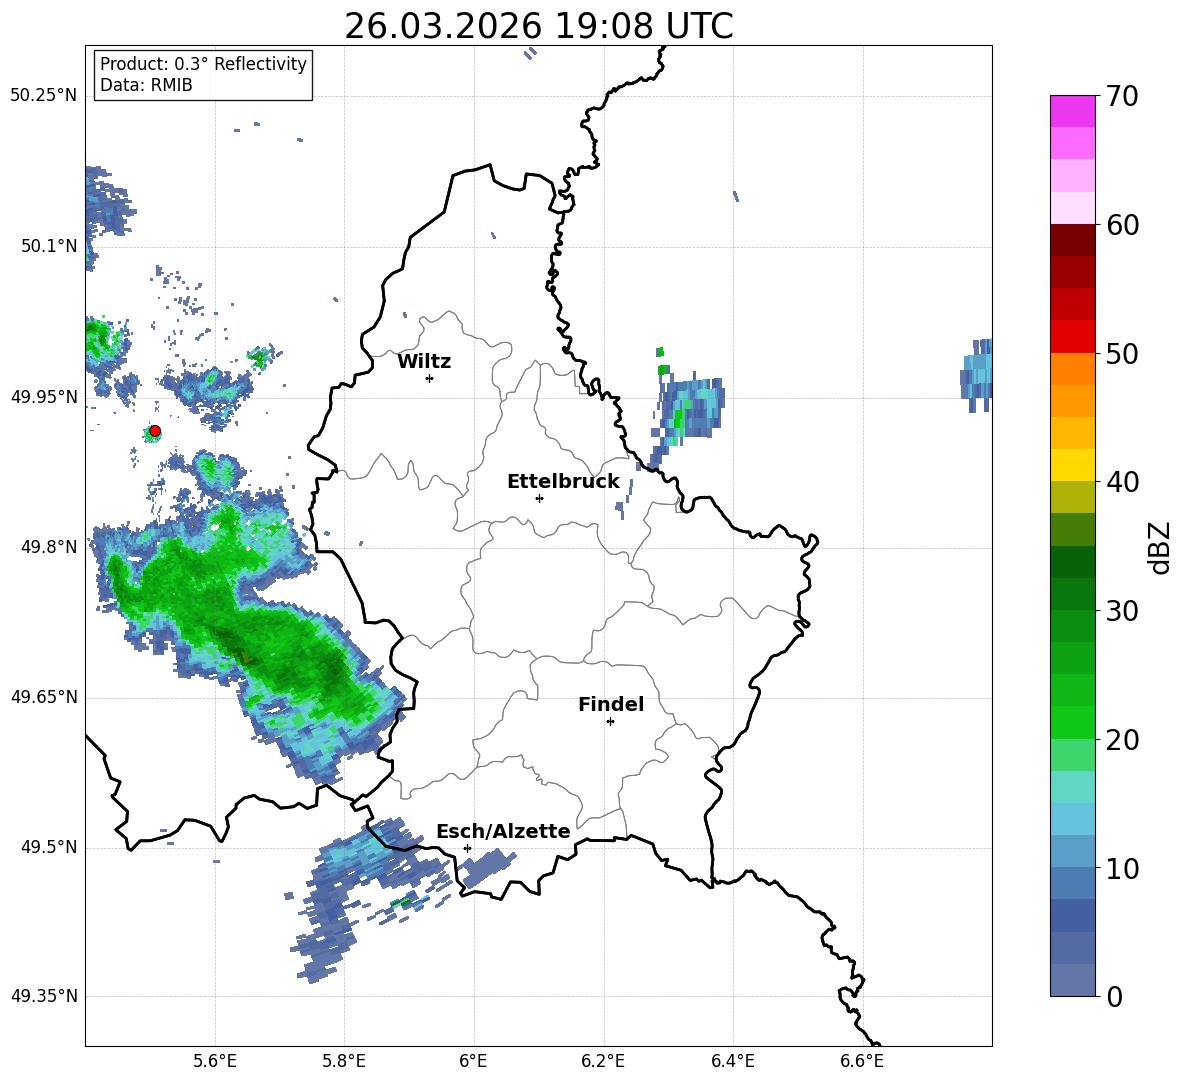Click the Findel cross marker

610,721
